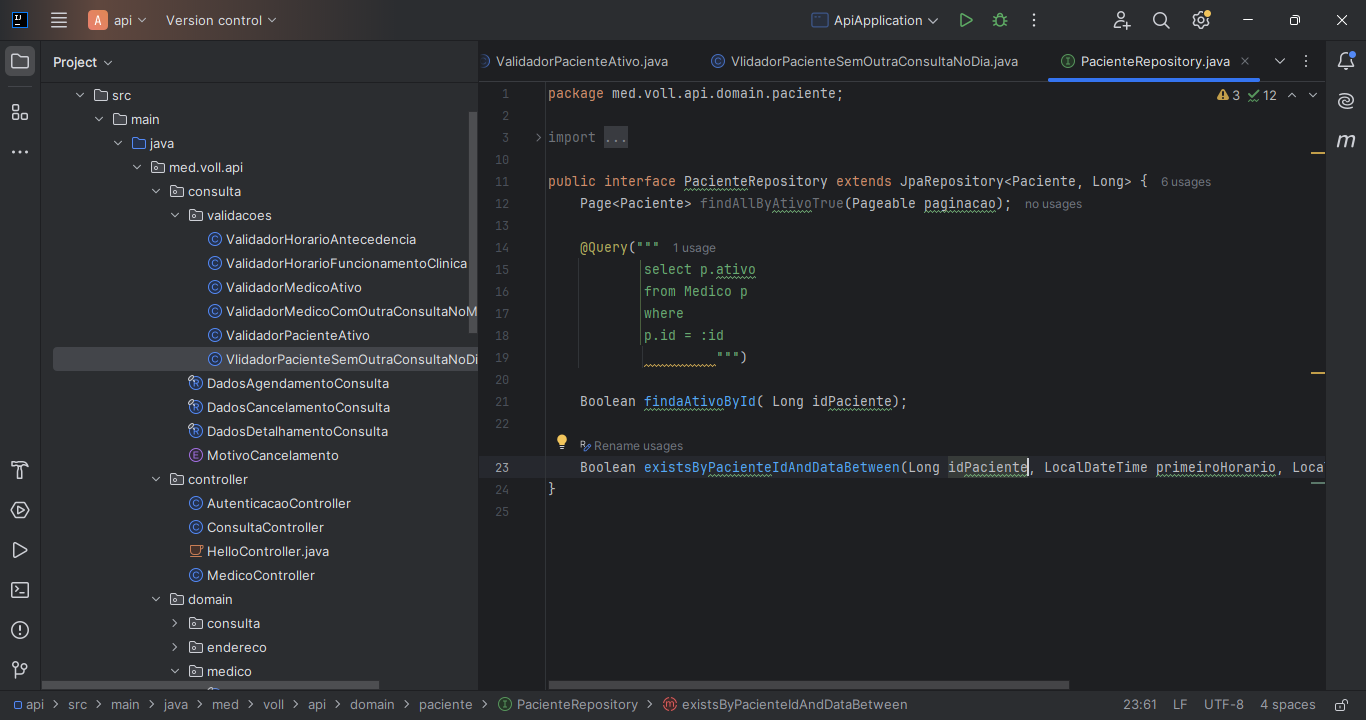Show more tool windows ellipsis
The width and height of the screenshot is (1366, 720).
pyautogui.click(x=20, y=152)
